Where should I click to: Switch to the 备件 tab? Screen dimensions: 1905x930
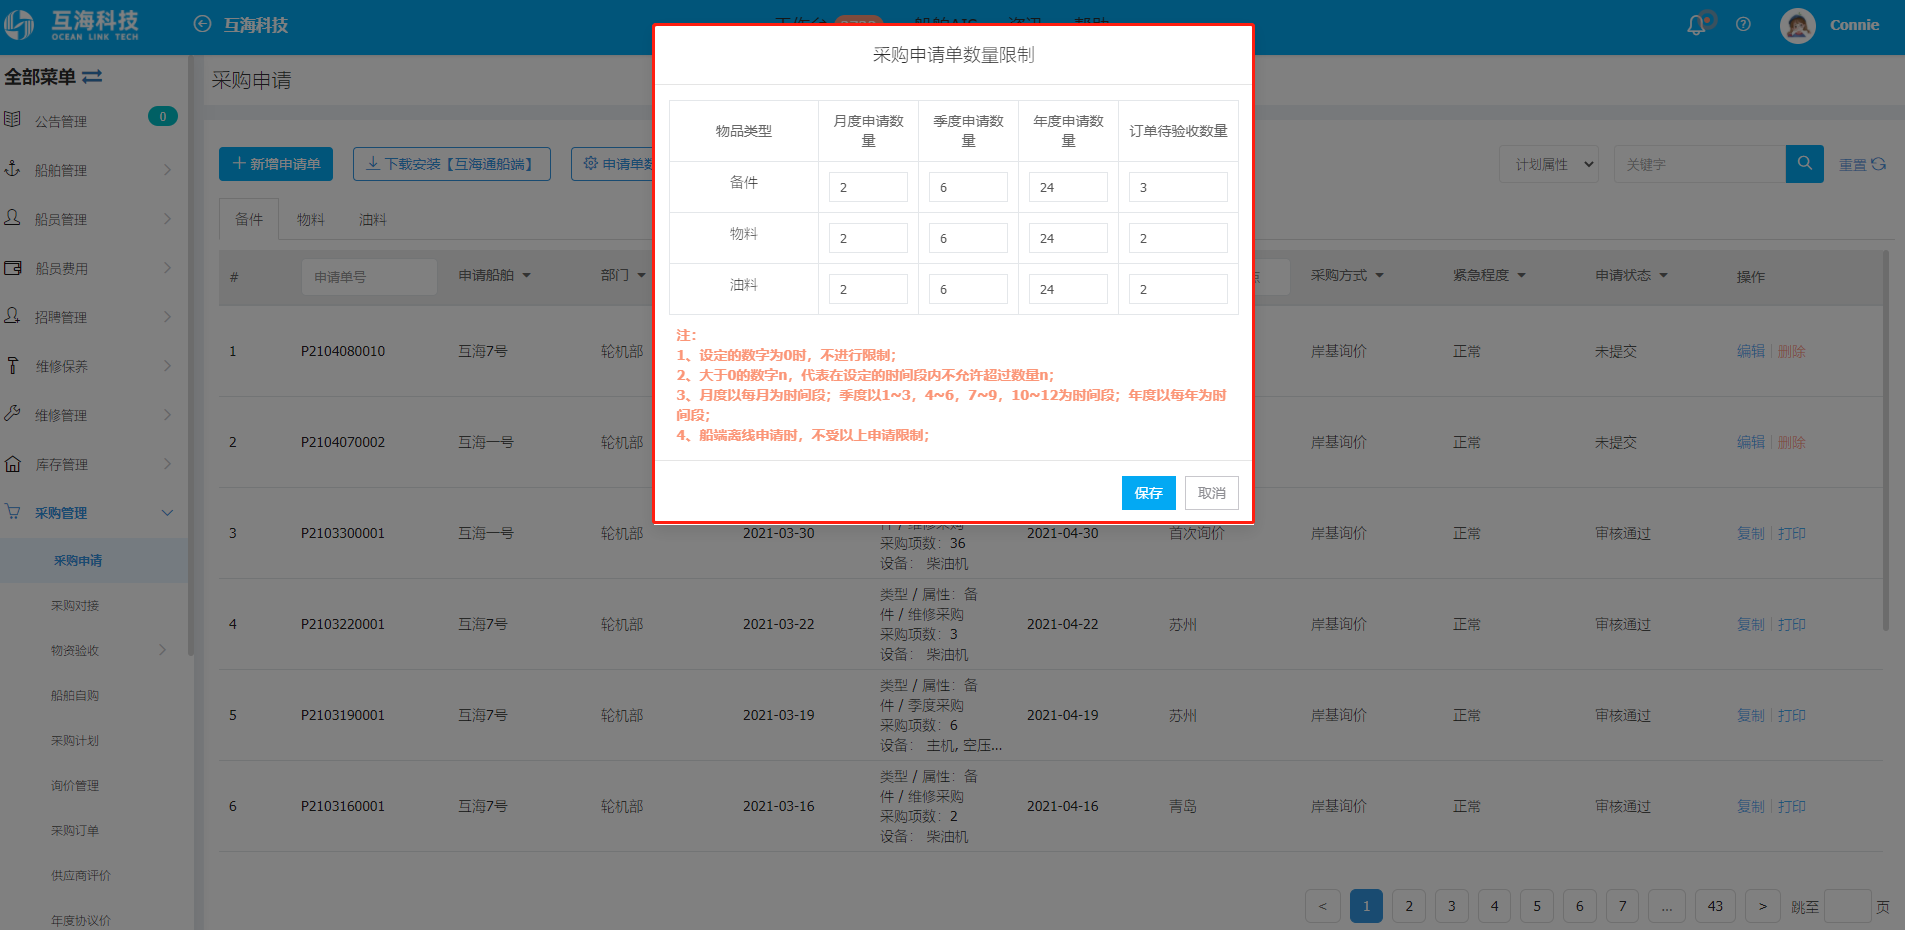point(249,219)
